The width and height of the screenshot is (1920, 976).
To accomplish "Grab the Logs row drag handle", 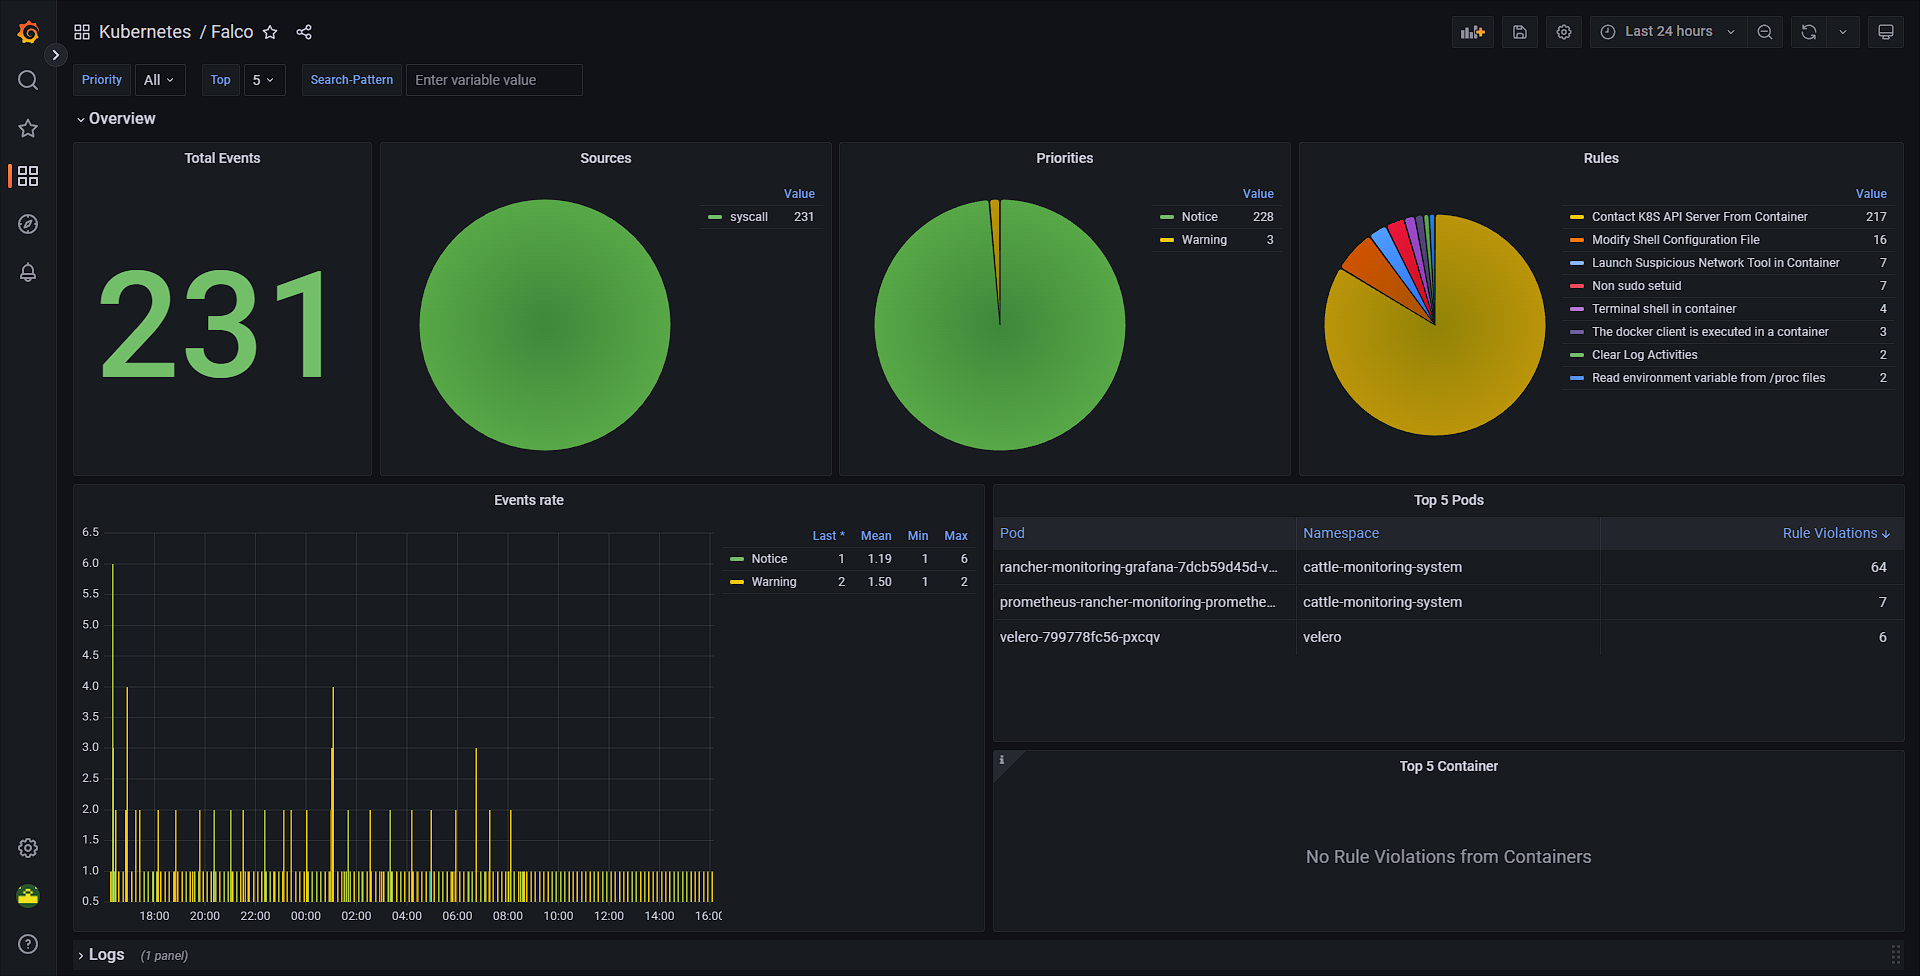I will [x=1895, y=955].
